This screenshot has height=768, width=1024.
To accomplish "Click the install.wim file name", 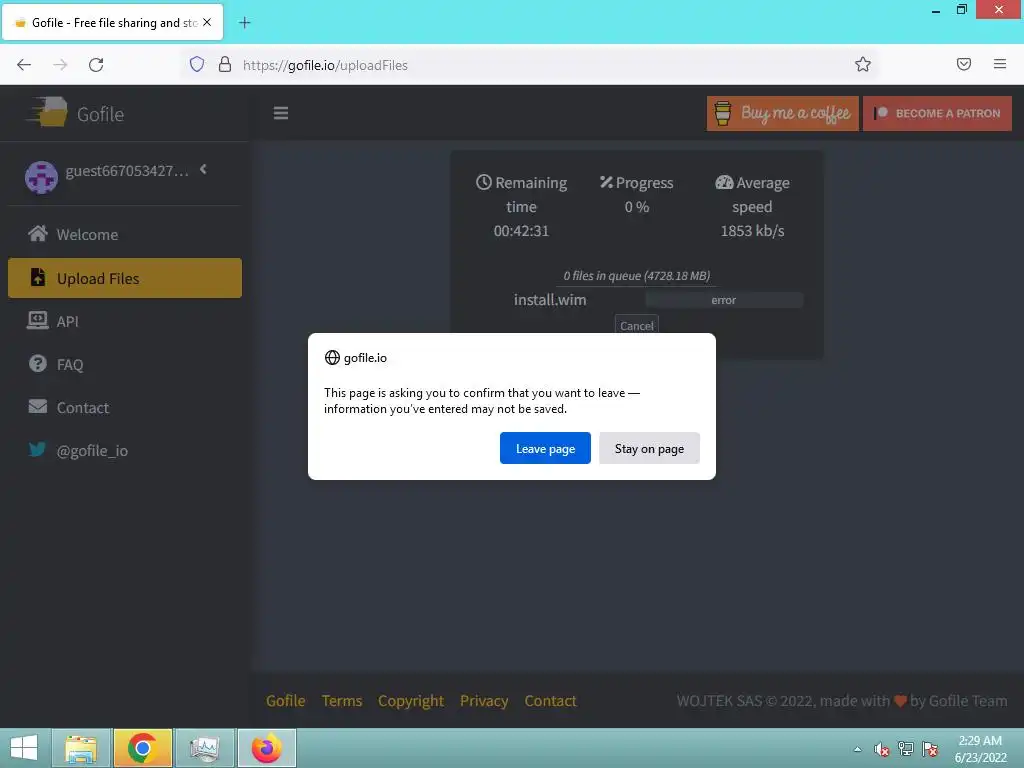I will 550,300.
